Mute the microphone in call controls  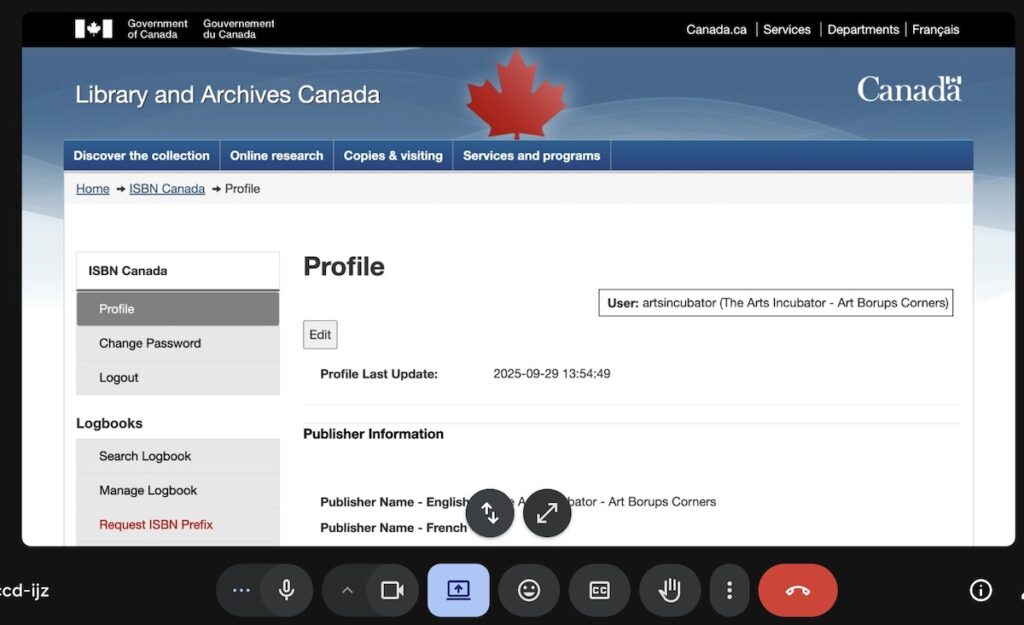(x=287, y=590)
